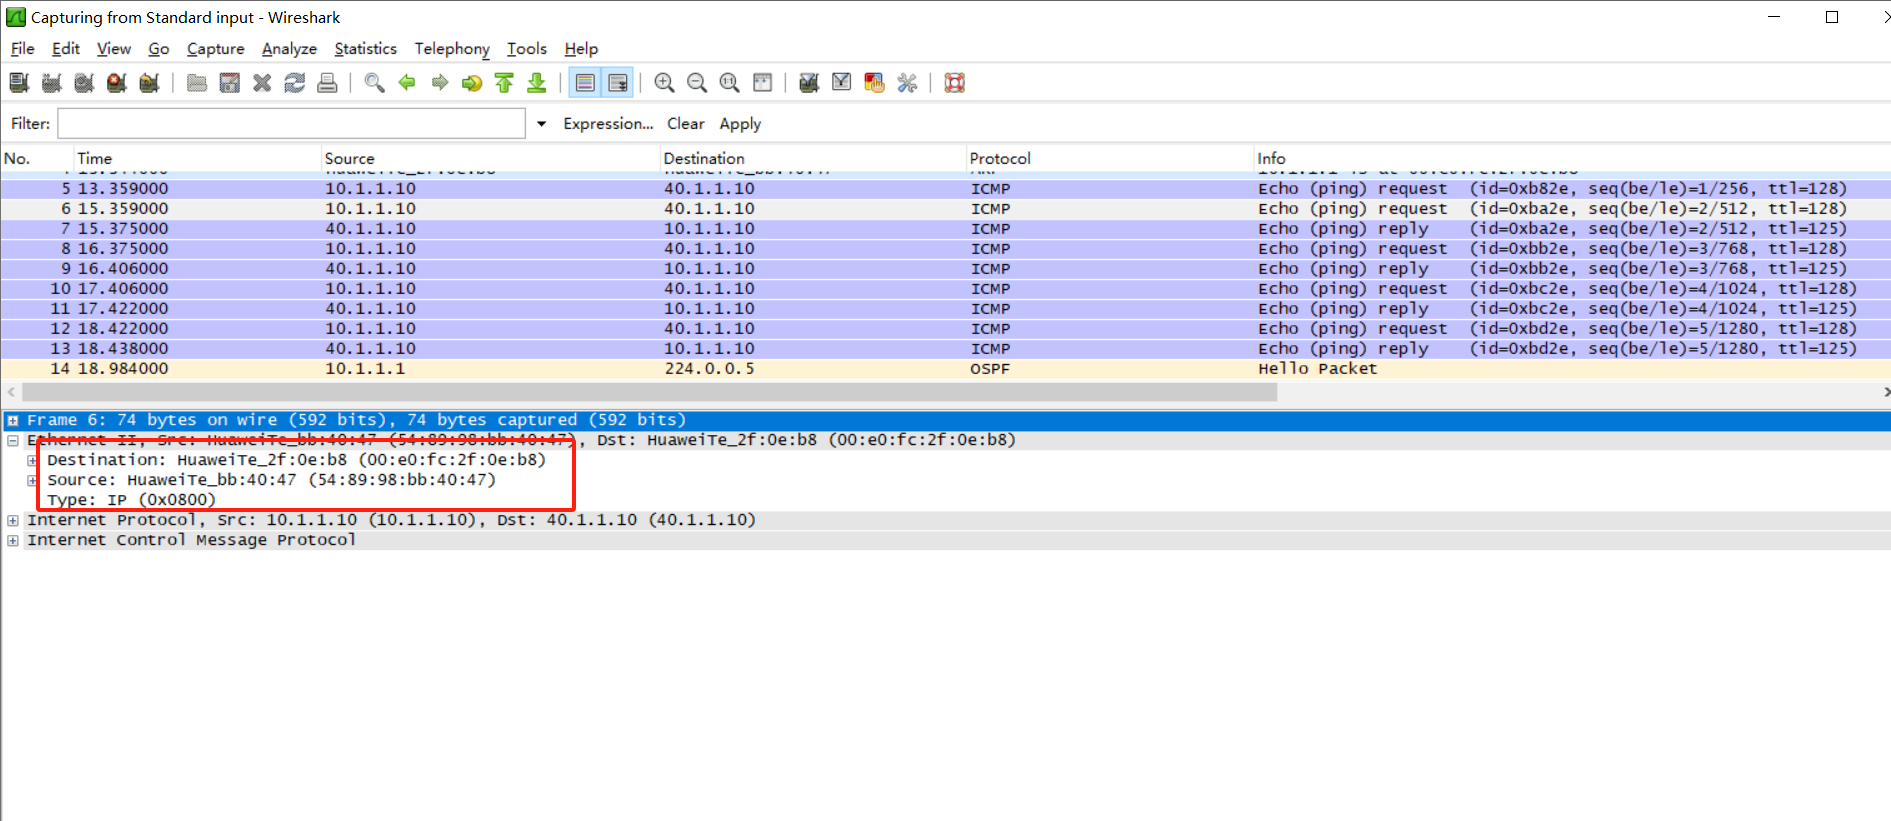Sort packets by No. column
The height and width of the screenshot is (821, 1891).
click(x=37, y=158)
